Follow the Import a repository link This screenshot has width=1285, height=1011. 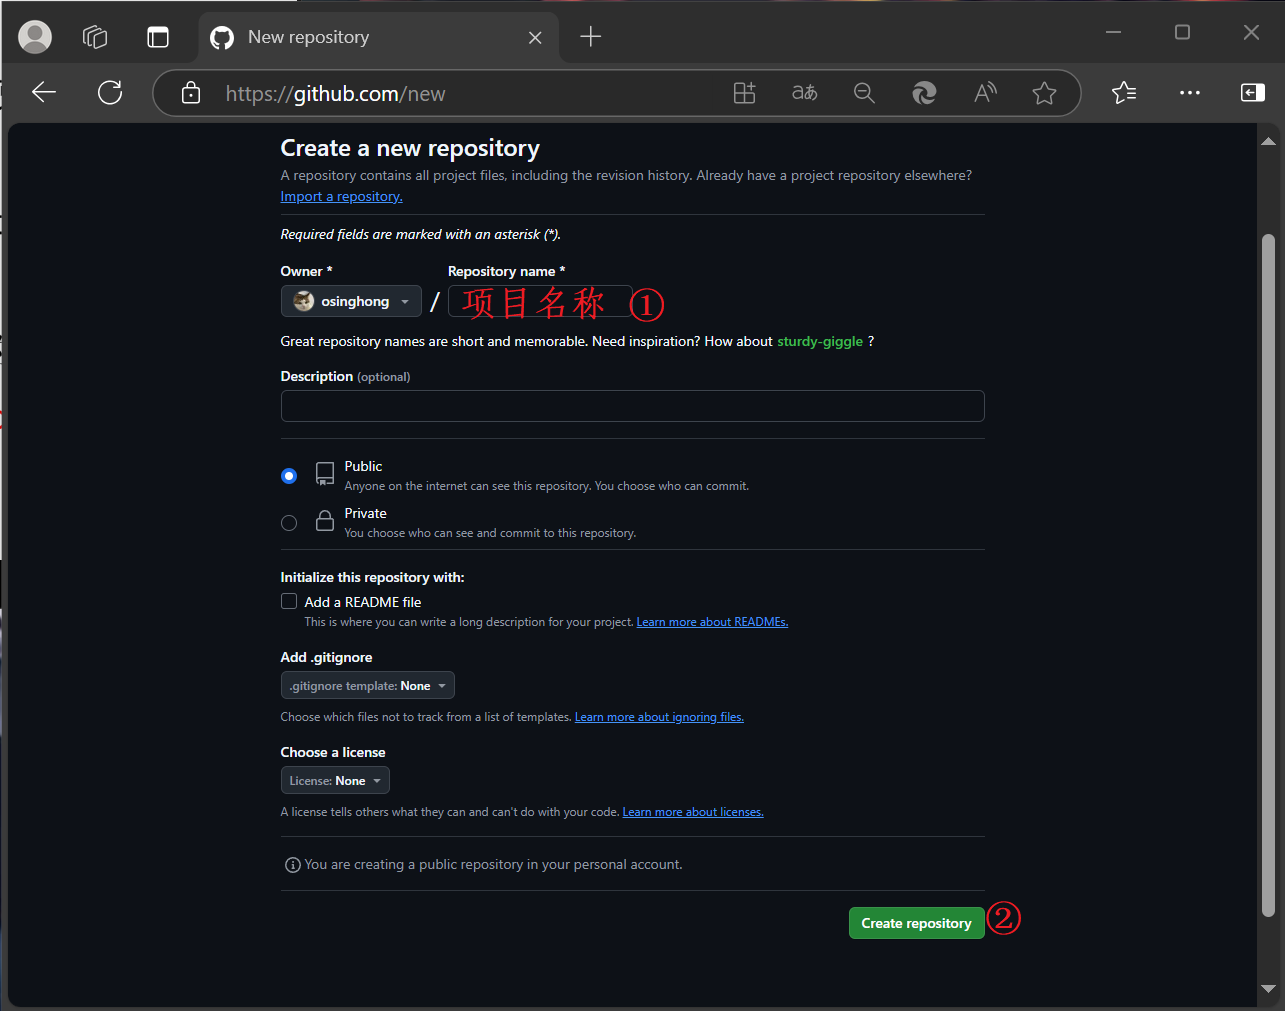tap(341, 197)
